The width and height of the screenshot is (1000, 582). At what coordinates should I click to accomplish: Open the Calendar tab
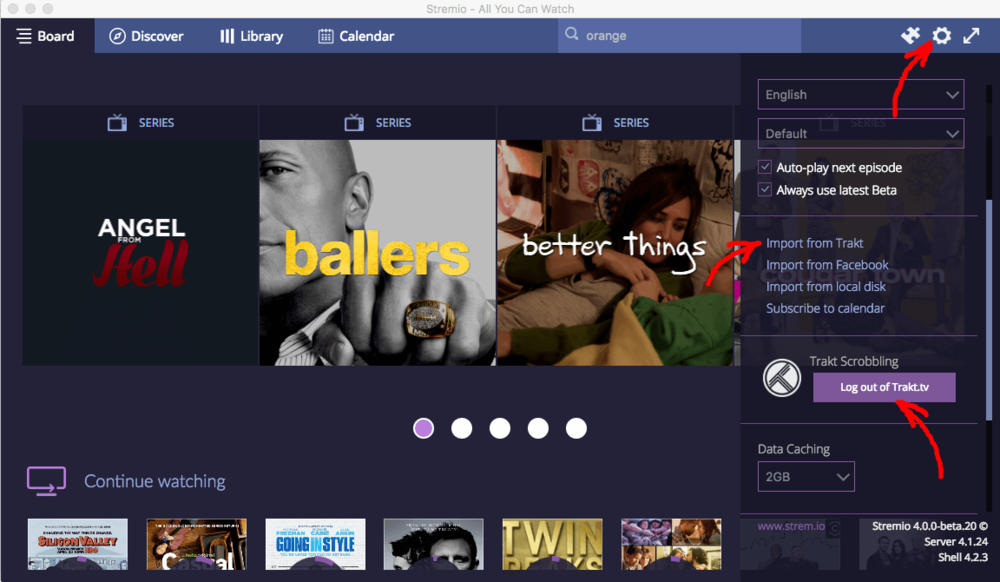(x=357, y=36)
